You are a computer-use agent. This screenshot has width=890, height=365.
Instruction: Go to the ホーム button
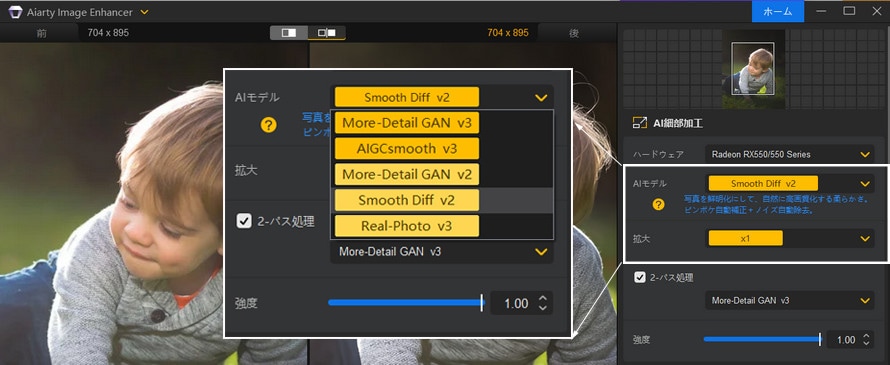click(778, 12)
